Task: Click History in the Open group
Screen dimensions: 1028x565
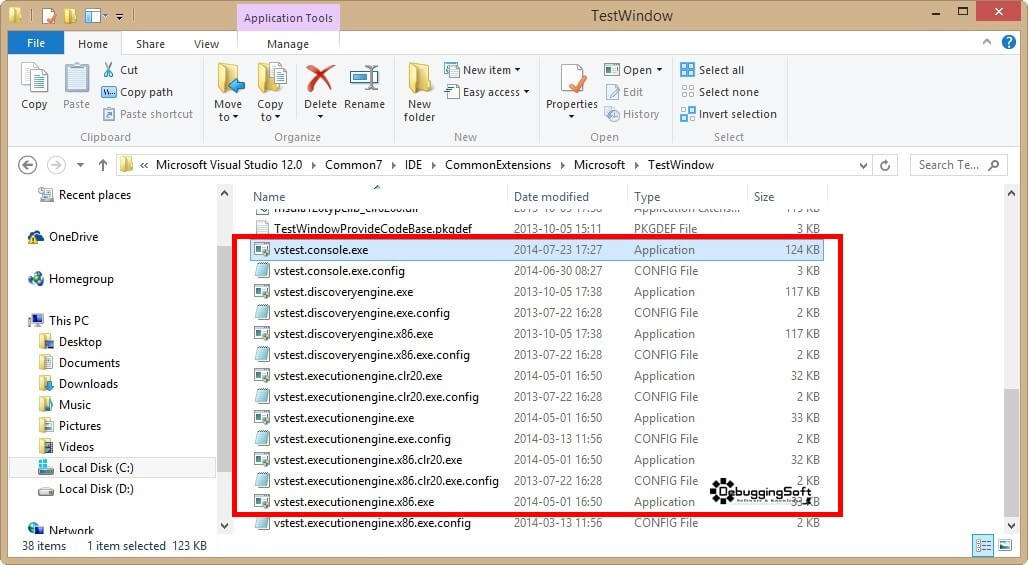Action: tap(632, 114)
